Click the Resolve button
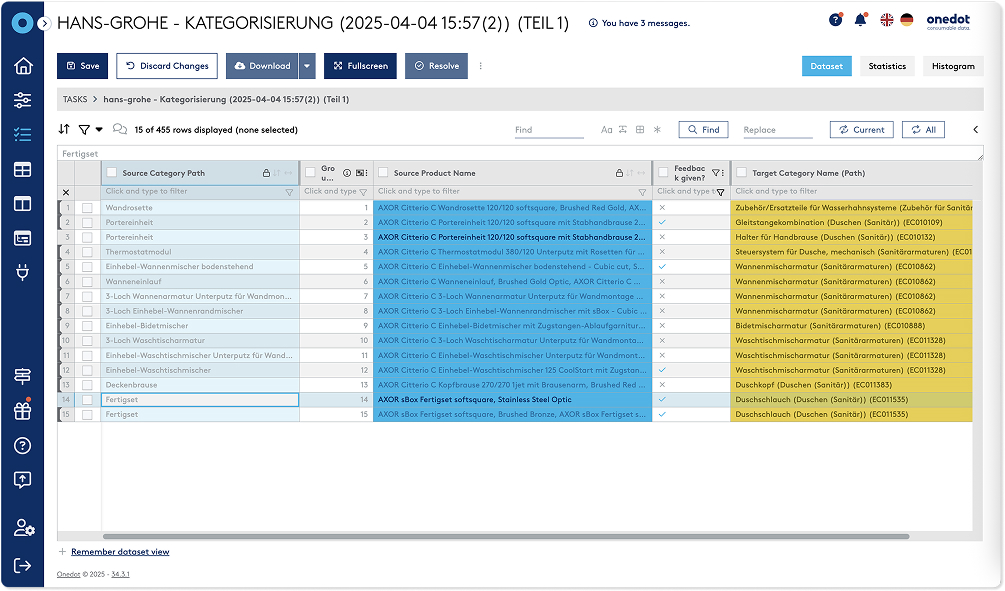 (436, 66)
